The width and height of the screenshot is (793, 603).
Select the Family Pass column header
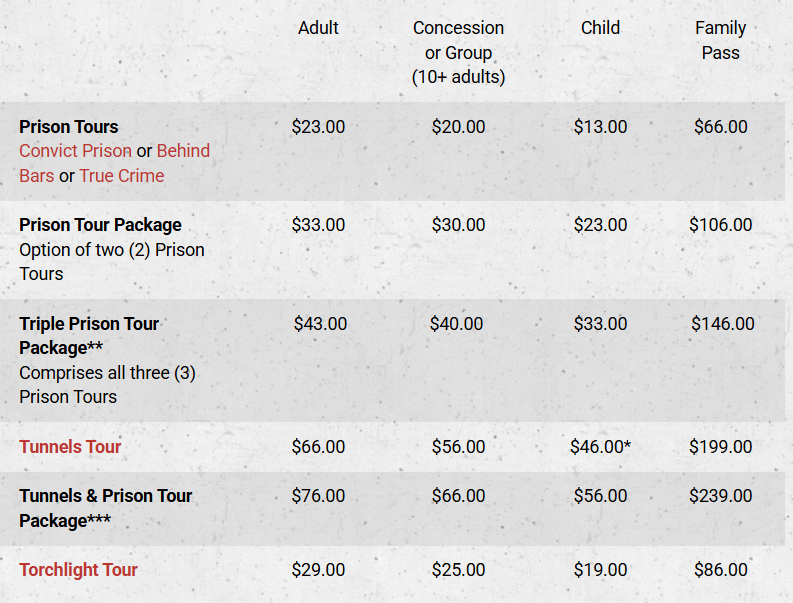721,40
